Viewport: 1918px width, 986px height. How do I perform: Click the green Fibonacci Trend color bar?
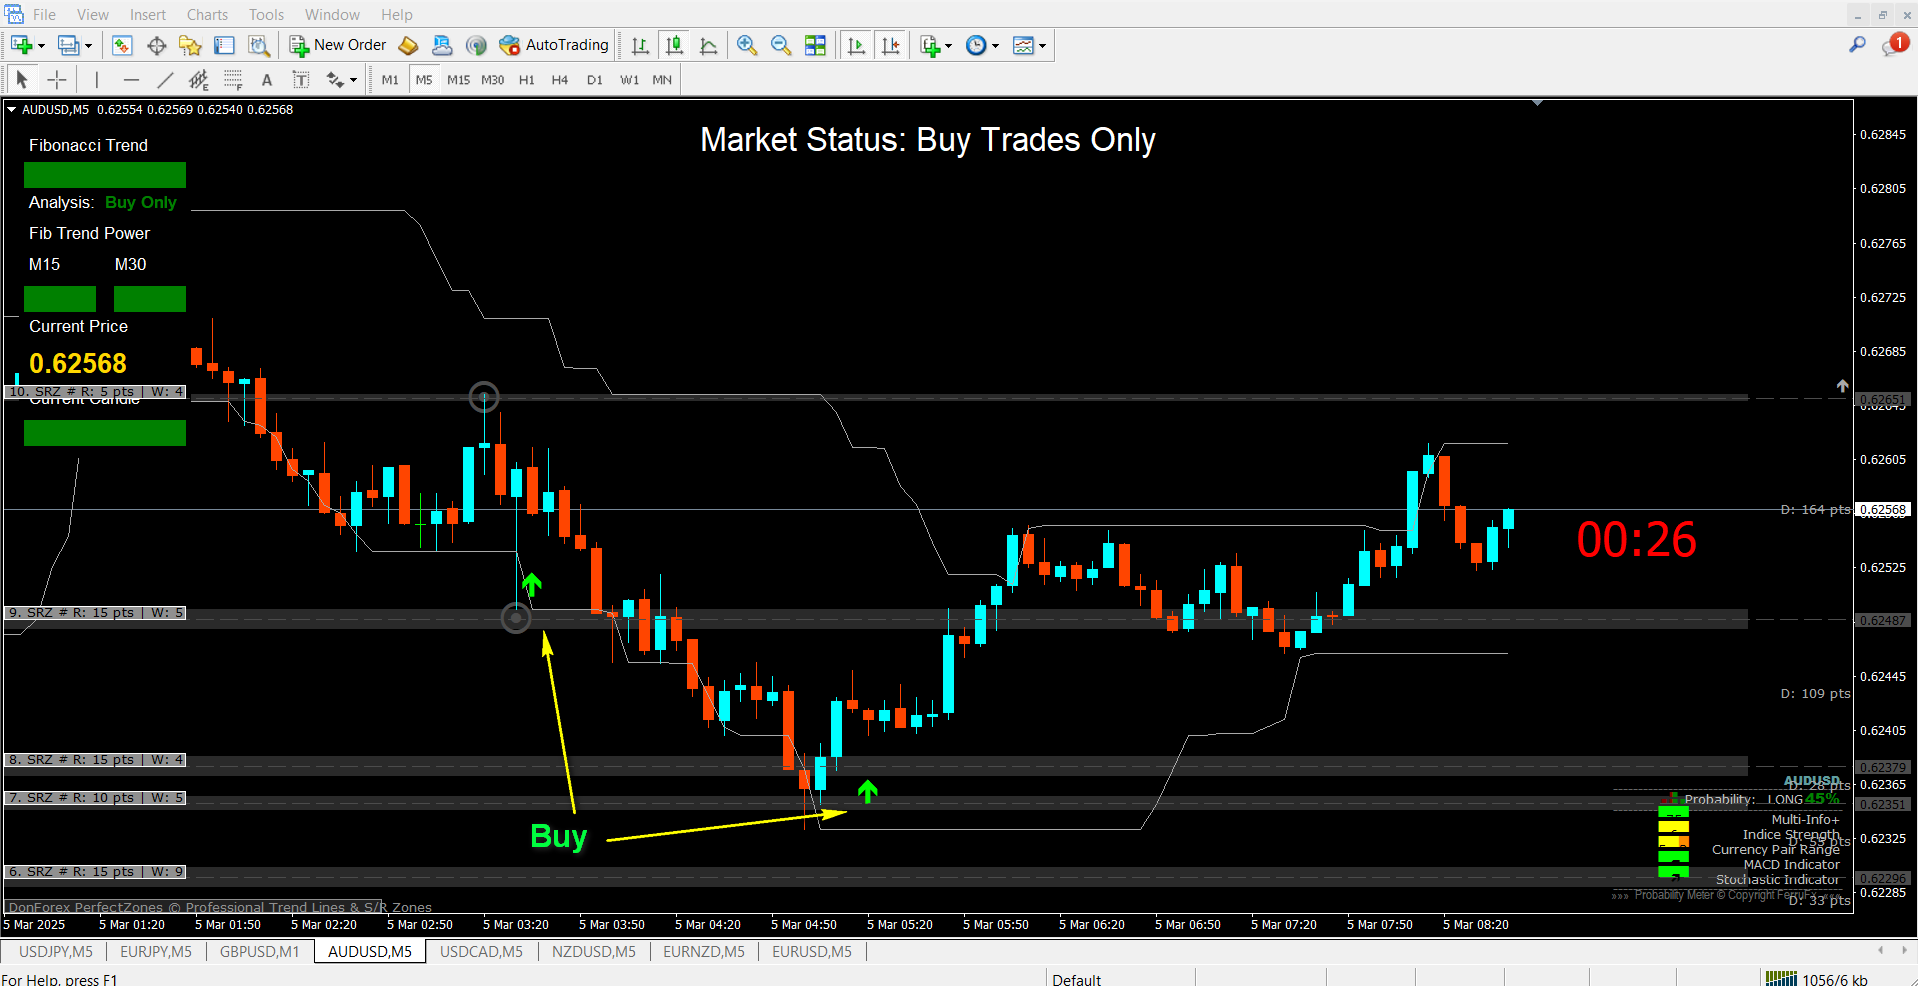pyautogui.click(x=105, y=175)
